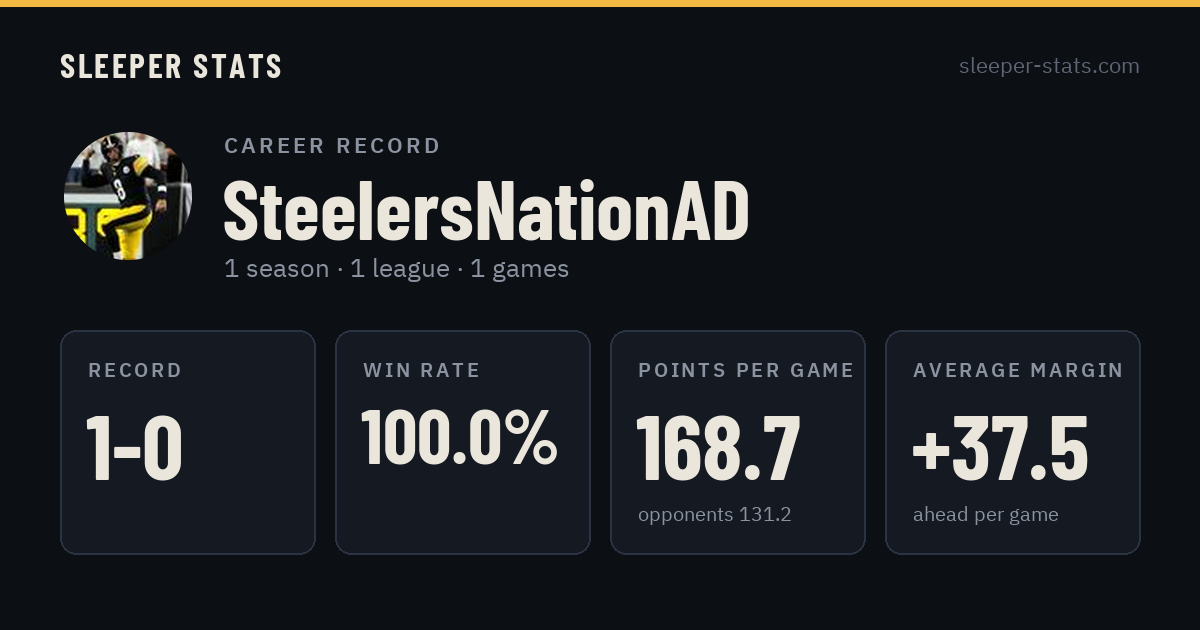Click the Win Rate title label
Screen dimensions: 1200x630
tap(422, 371)
